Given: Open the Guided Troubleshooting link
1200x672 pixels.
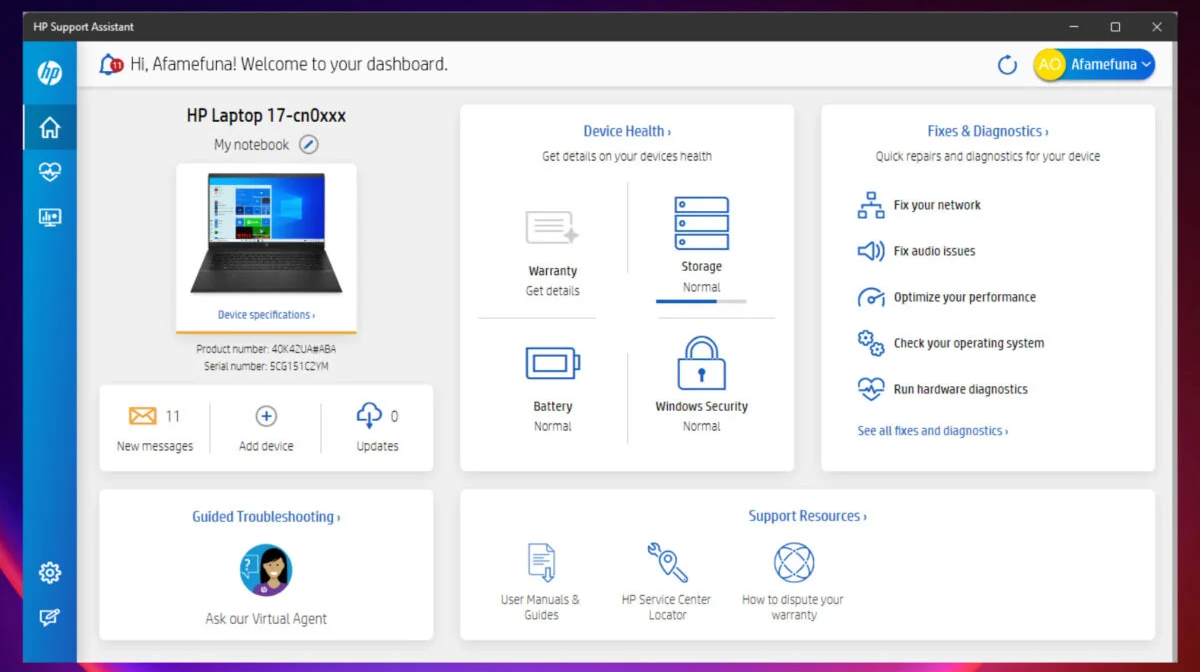Looking at the screenshot, I should pyautogui.click(x=266, y=517).
